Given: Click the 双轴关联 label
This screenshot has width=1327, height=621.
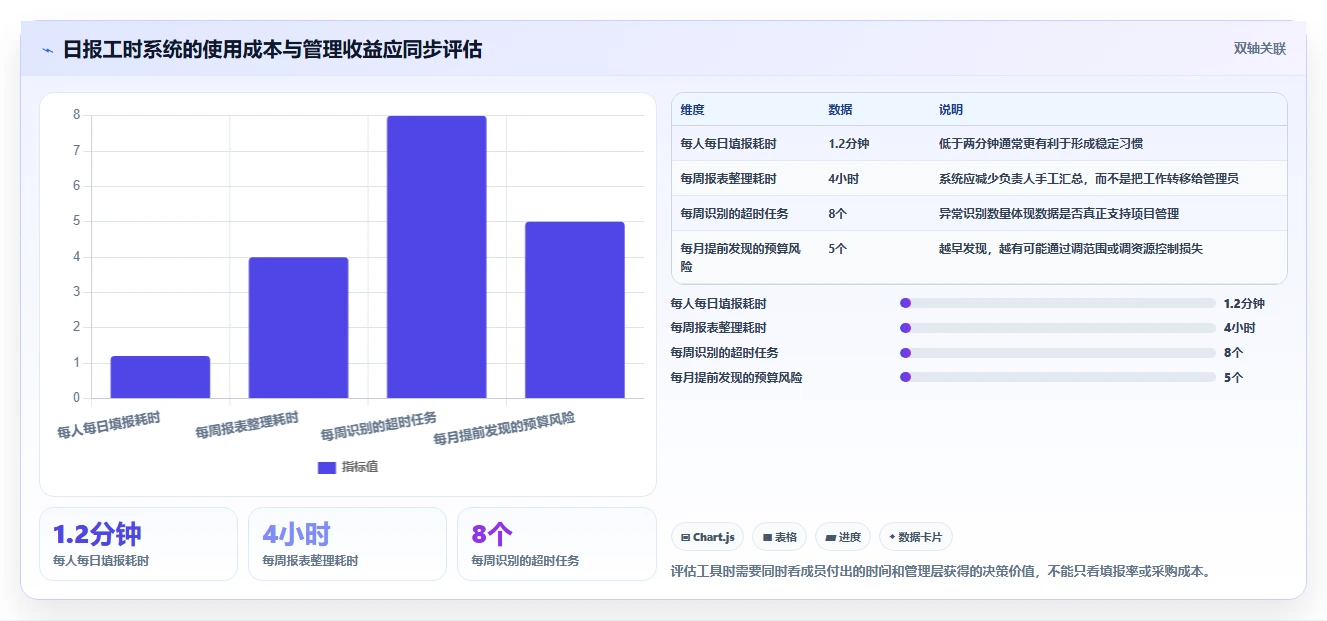Looking at the screenshot, I should click(x=1259, y=48).
